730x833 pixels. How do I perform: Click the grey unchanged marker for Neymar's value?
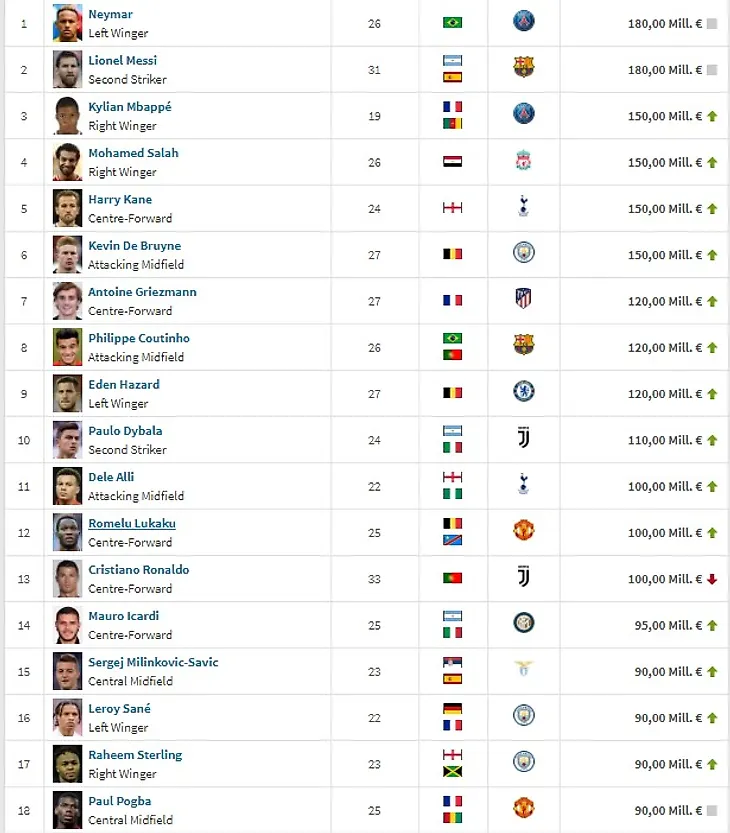(712, 23)
